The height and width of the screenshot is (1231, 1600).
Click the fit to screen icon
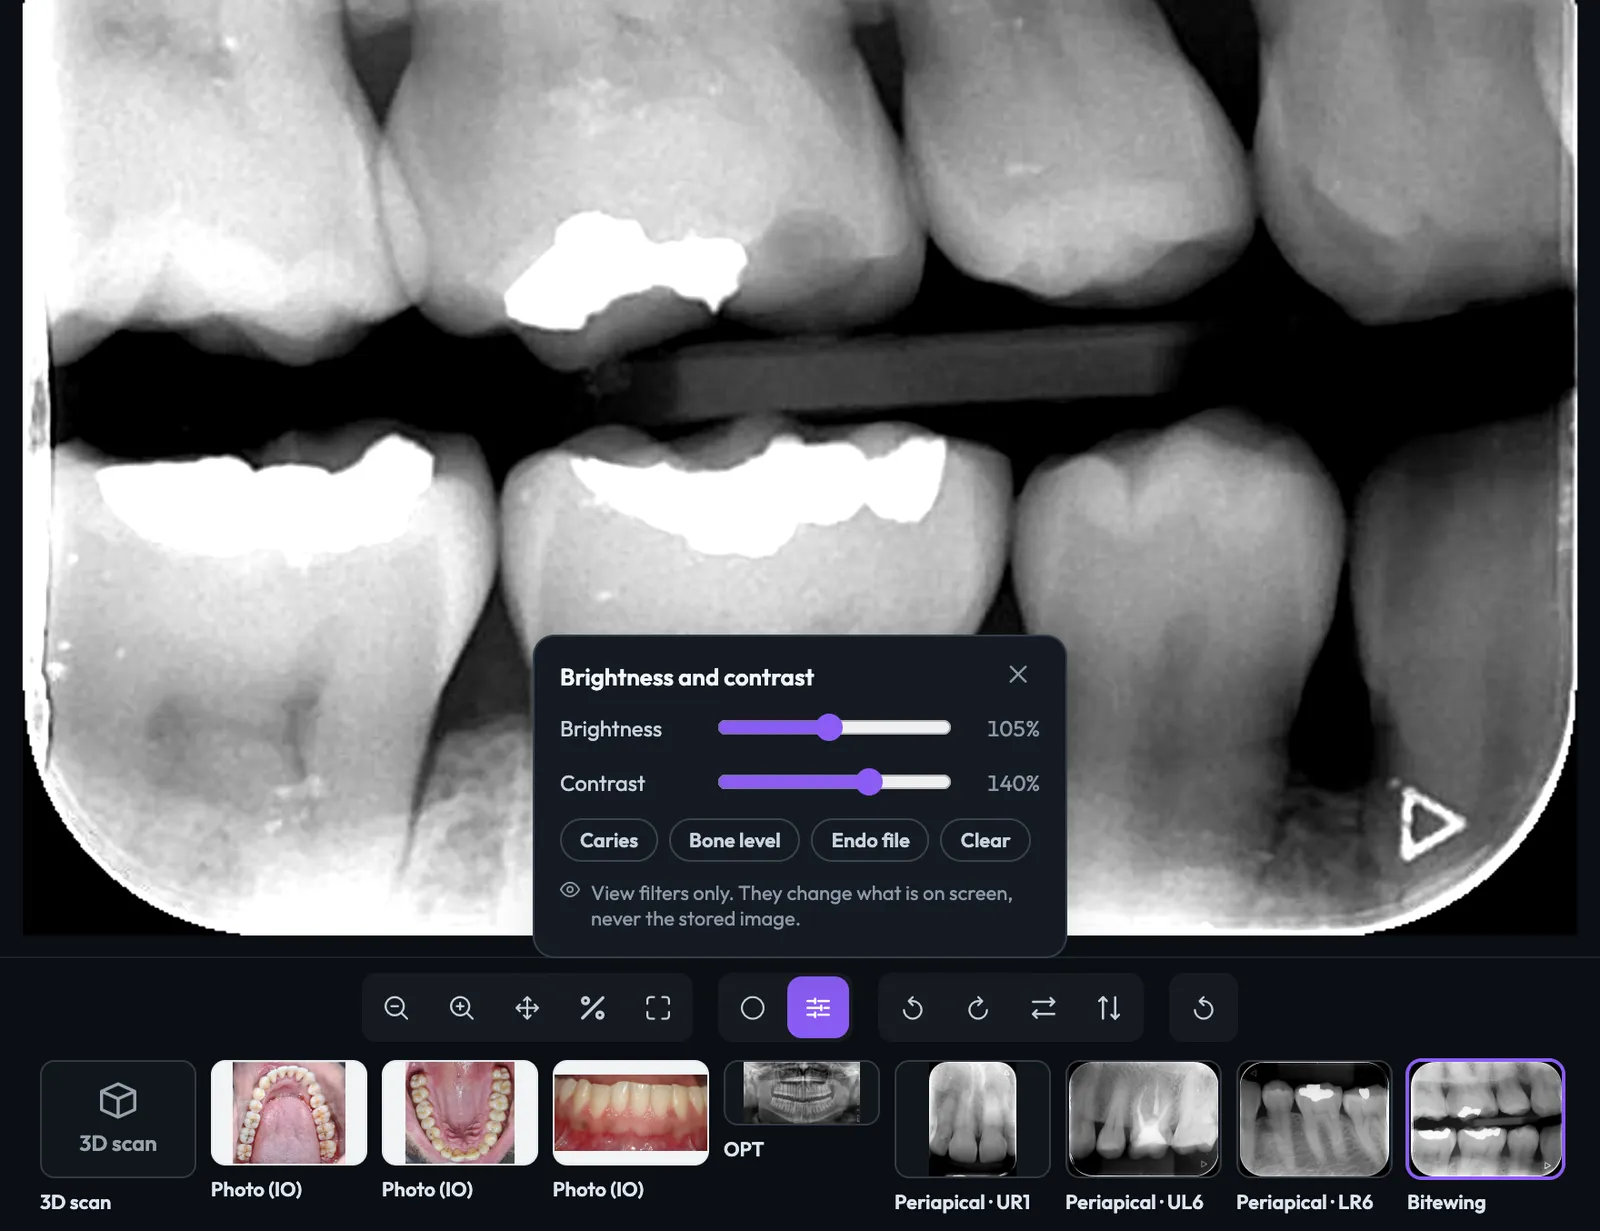pos(658,1008)
